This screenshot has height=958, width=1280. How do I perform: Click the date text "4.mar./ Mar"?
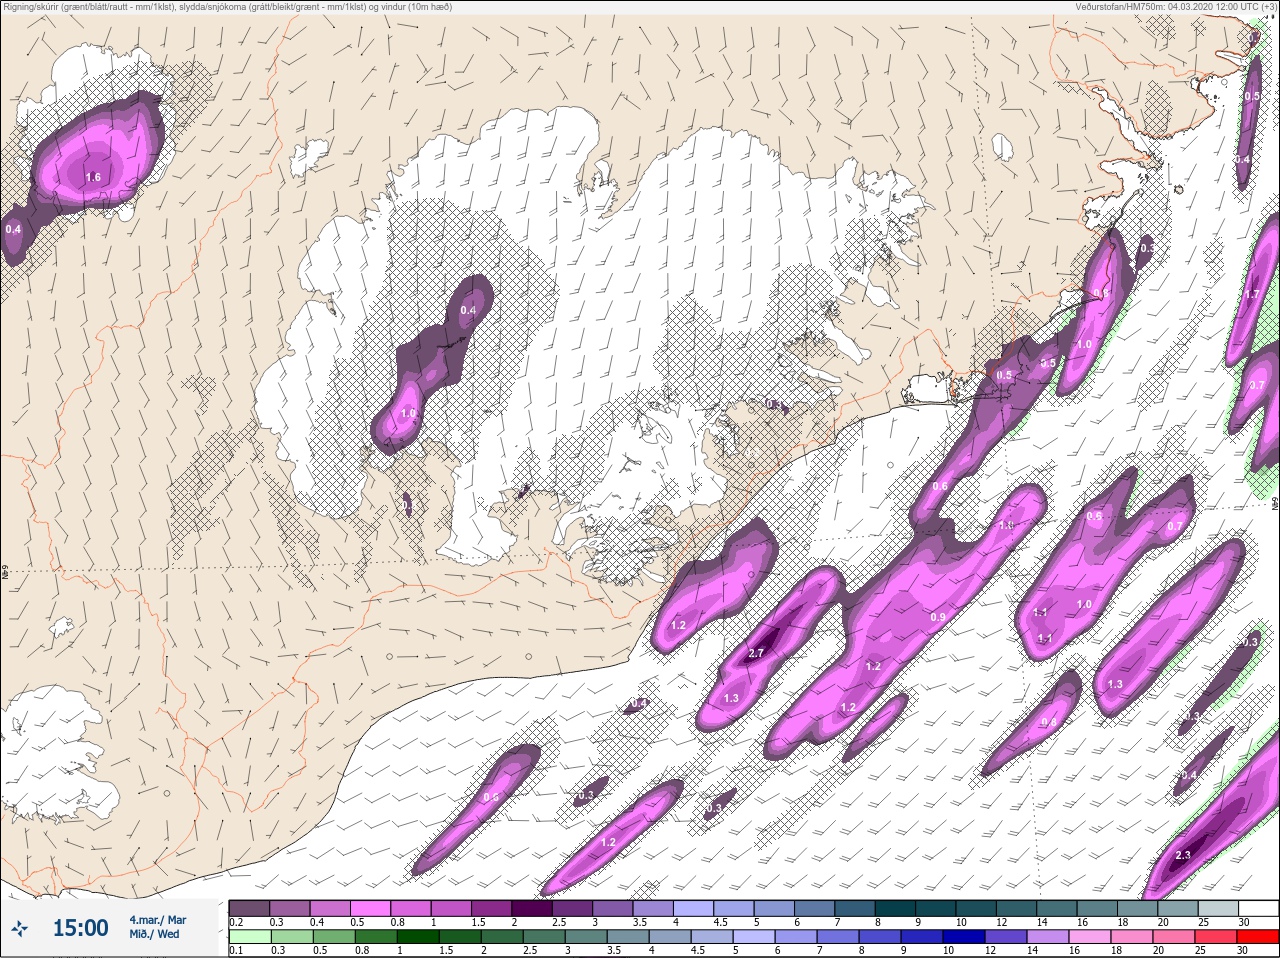[x=157, y=920]
